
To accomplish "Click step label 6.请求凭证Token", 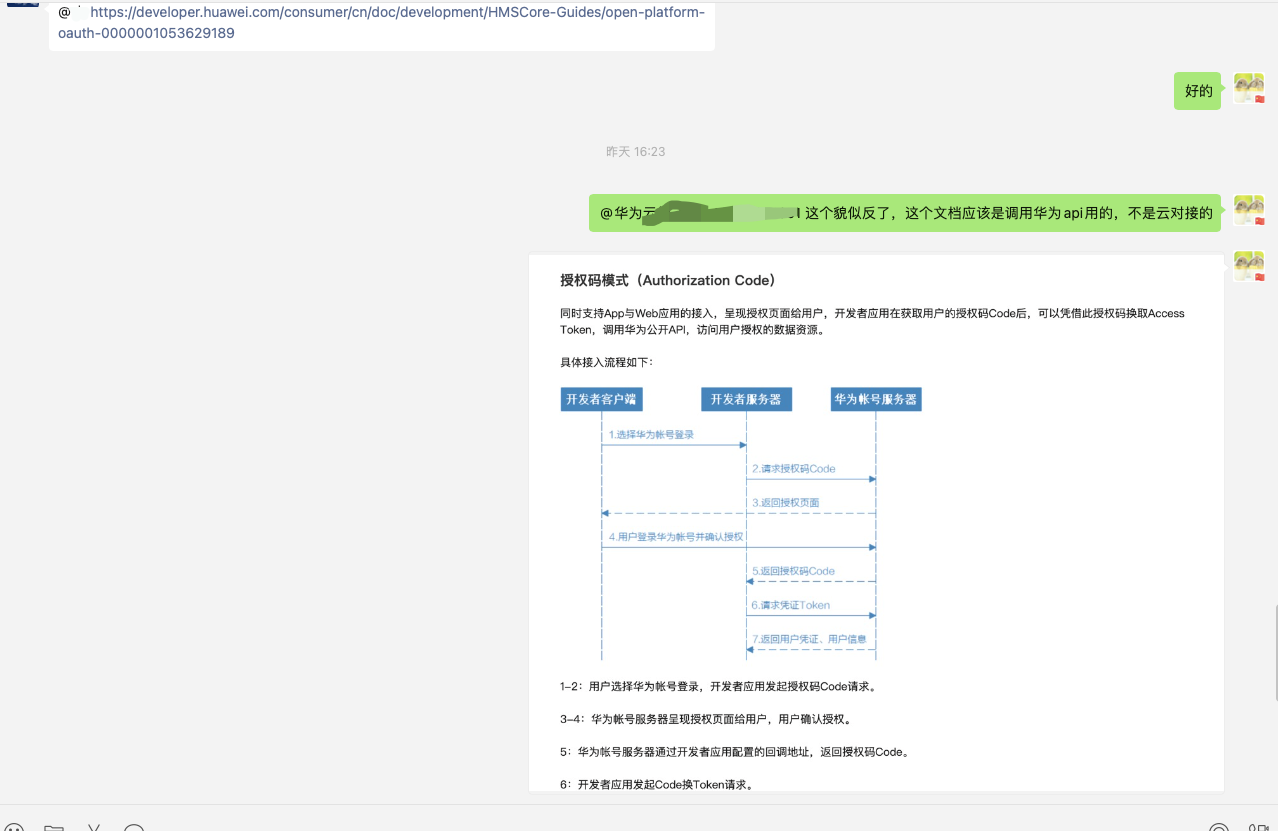I will click(790, 605).
